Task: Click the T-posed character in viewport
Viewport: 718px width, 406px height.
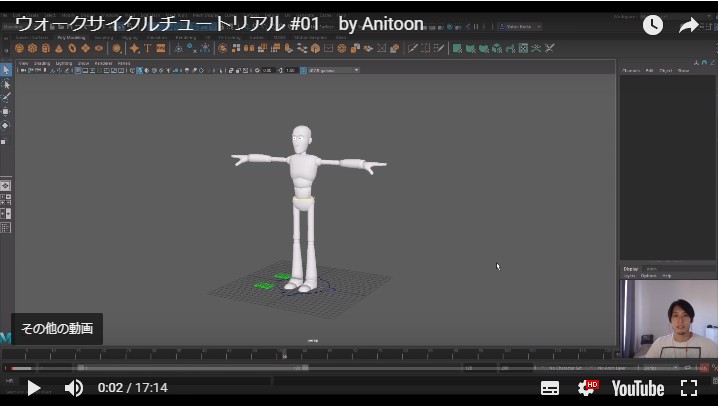Action: (304, 208)
